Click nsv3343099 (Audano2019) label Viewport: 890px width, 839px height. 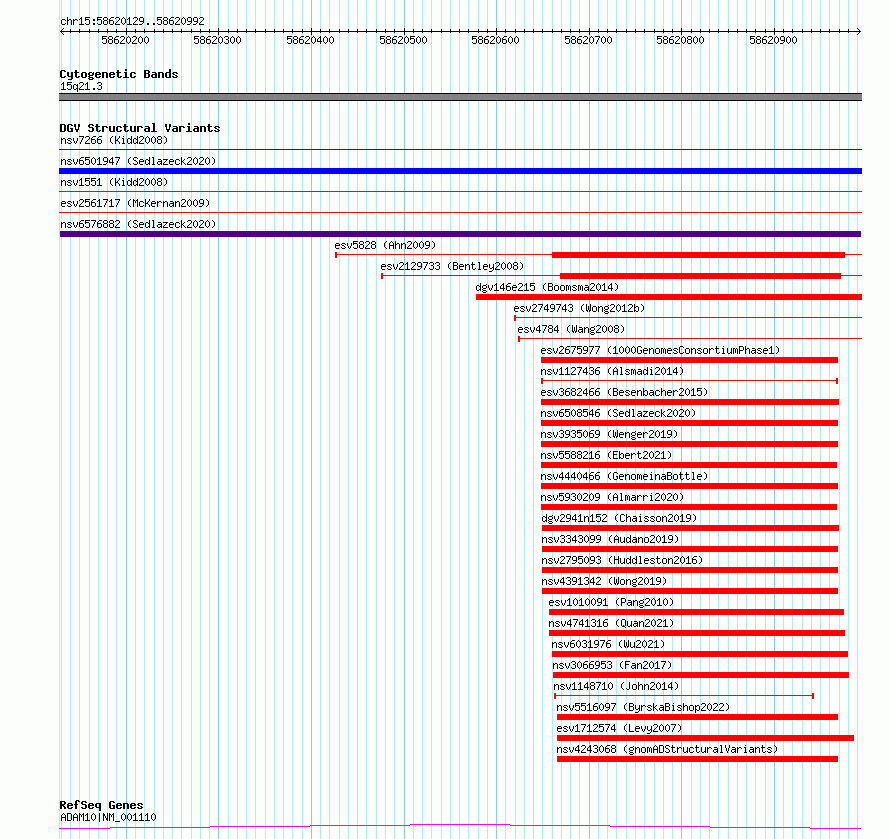click(x=610, y=539)
